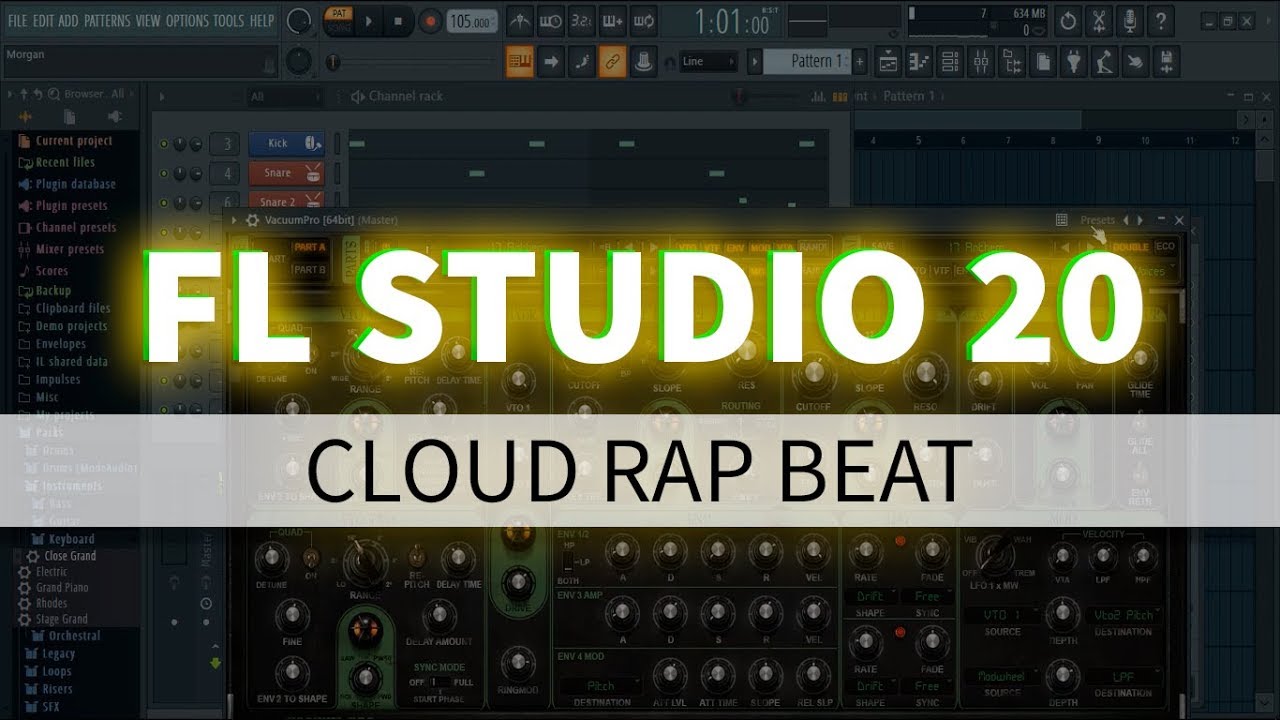1280x720 pixels.
Task: Select the Snare 2 channel button
Action: tap(286, 201)
